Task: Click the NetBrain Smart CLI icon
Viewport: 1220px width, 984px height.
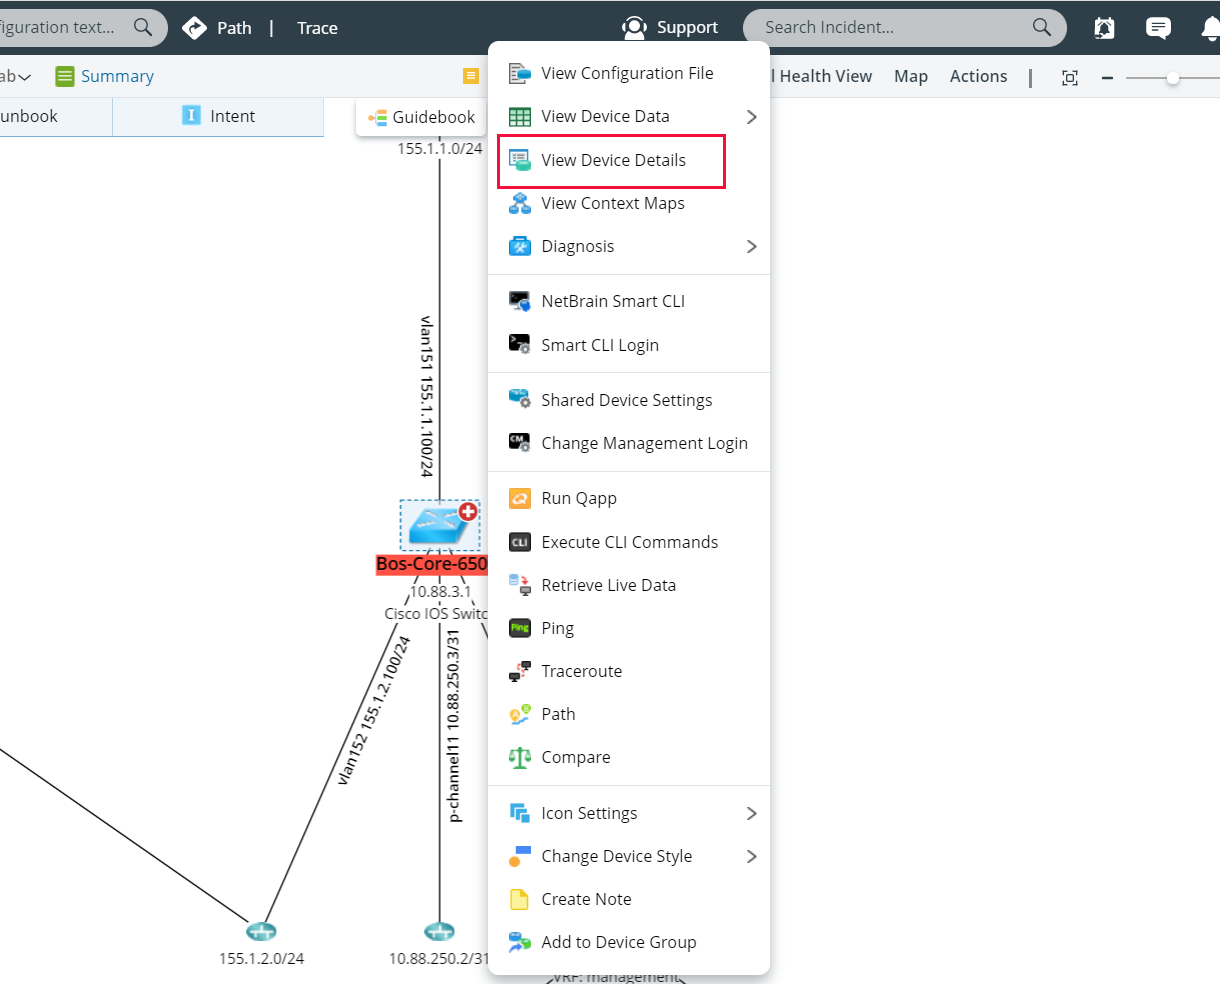Action: click(521, 301)
